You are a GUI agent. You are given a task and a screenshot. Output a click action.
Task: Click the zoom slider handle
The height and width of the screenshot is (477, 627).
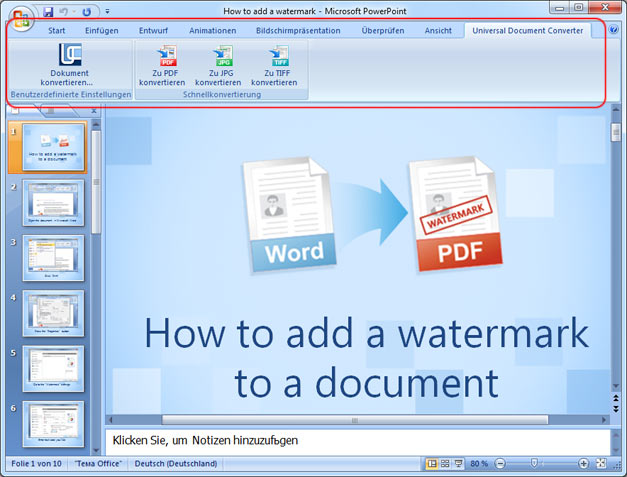(x=533, y=464)
